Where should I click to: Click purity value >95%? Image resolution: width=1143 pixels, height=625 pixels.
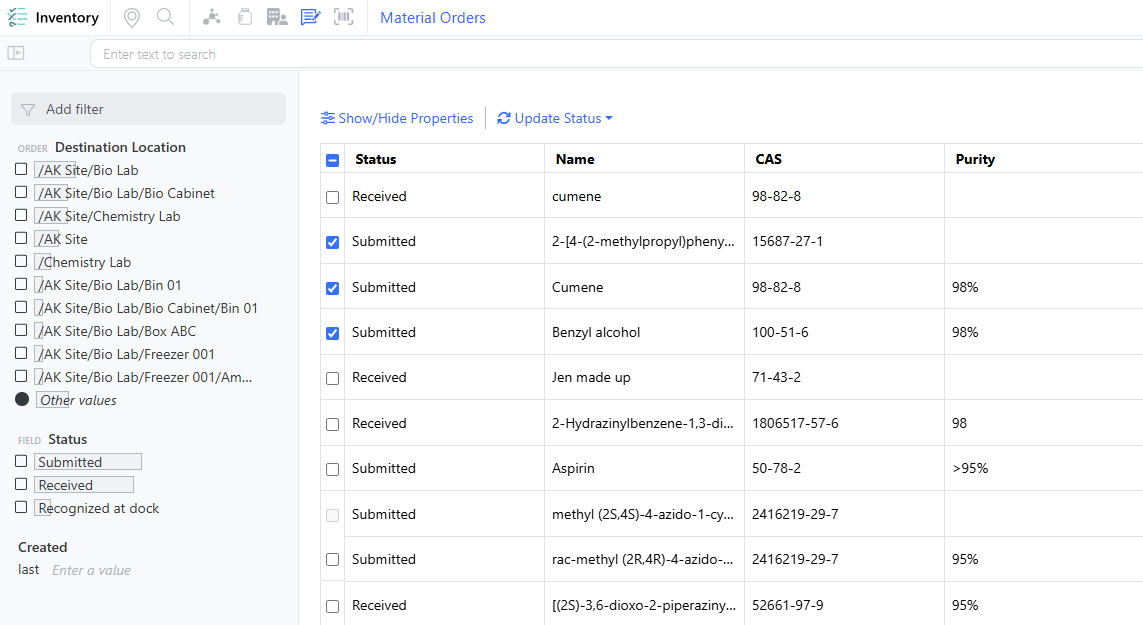point(970,468)
